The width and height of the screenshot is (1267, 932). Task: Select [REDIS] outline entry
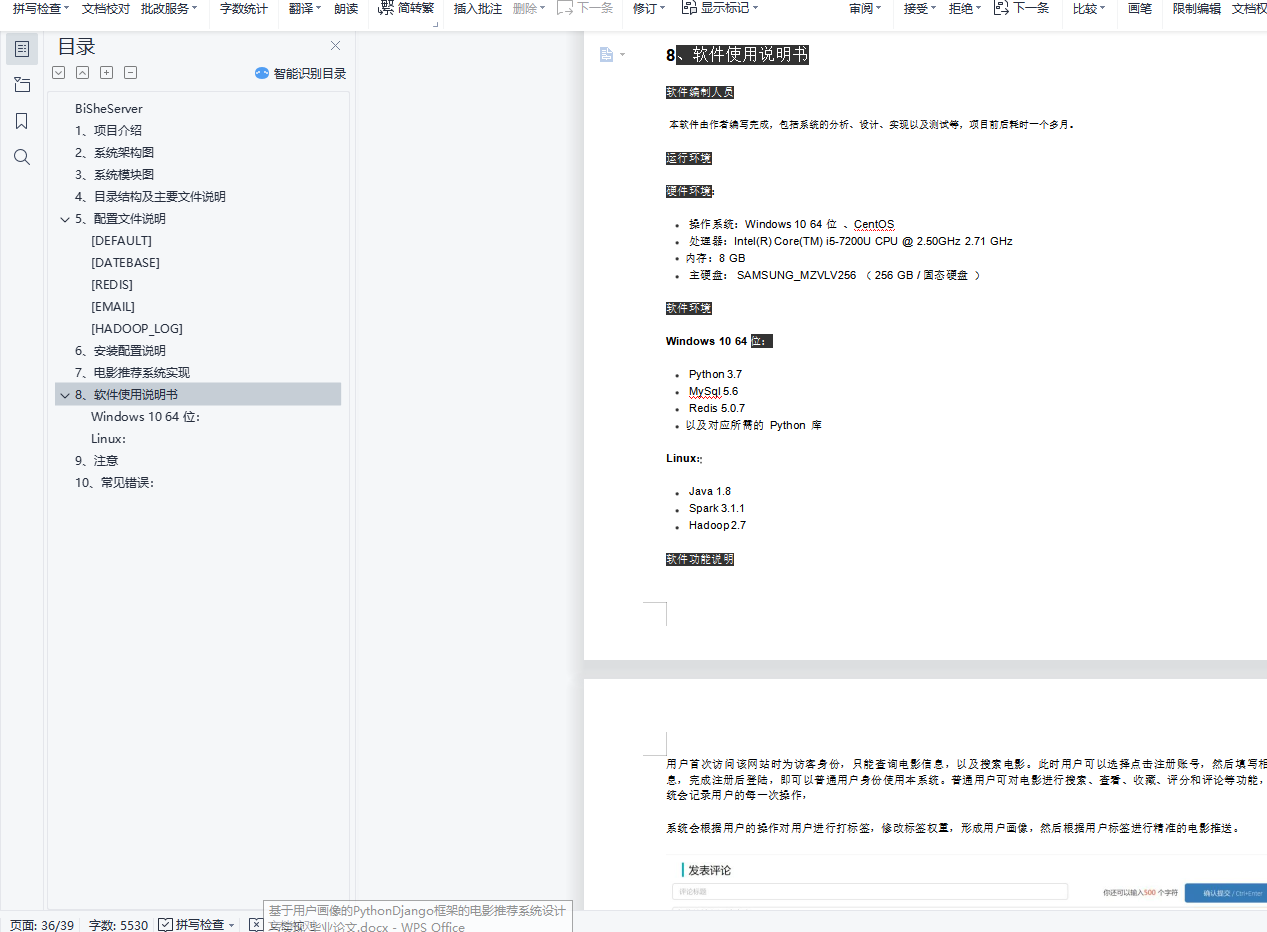[x=112, y=284]
